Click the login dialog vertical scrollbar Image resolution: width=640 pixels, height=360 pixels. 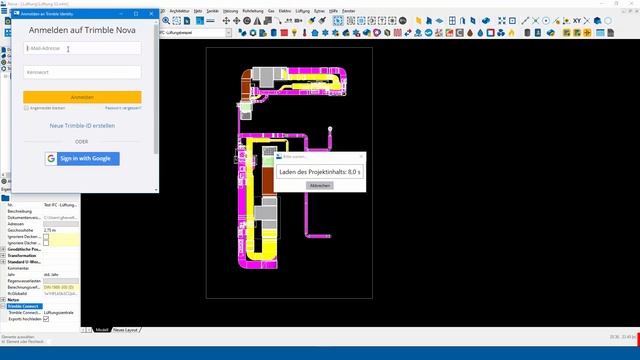click(x=156, y=88)
